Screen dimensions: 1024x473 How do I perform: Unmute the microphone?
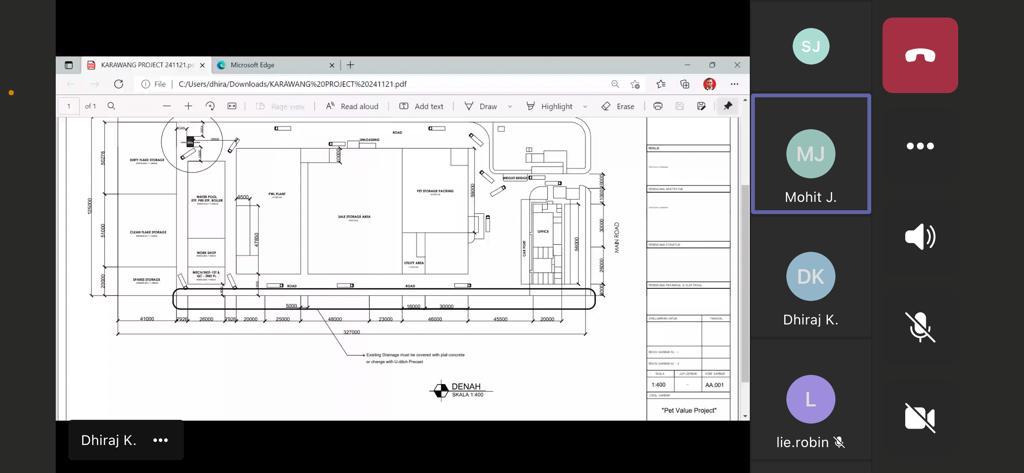[x=919, y=327]
